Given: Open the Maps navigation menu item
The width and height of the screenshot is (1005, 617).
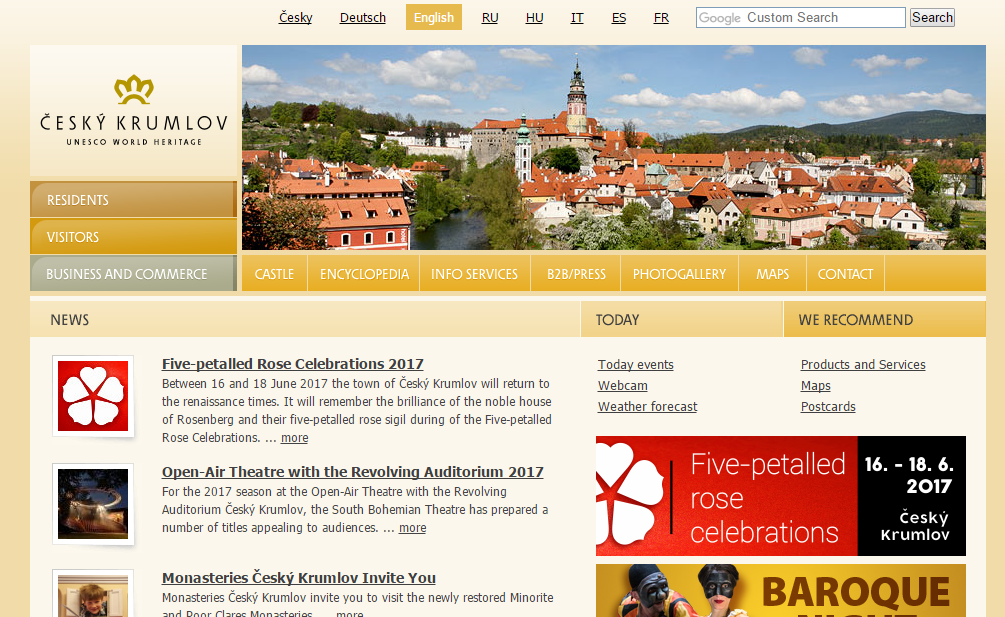Looking at the screenshot, I should coord(772,274).
